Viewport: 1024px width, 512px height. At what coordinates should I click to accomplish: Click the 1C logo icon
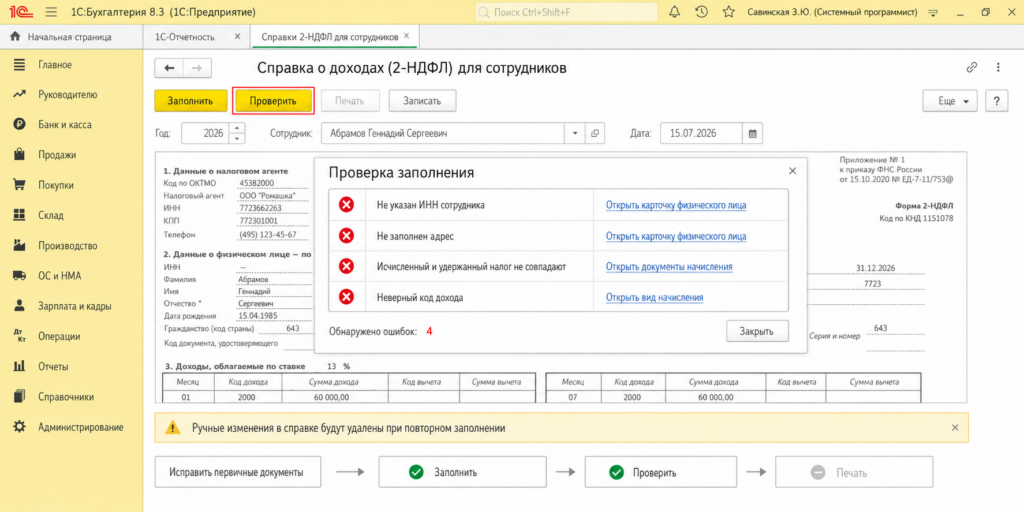coord(20,12)
